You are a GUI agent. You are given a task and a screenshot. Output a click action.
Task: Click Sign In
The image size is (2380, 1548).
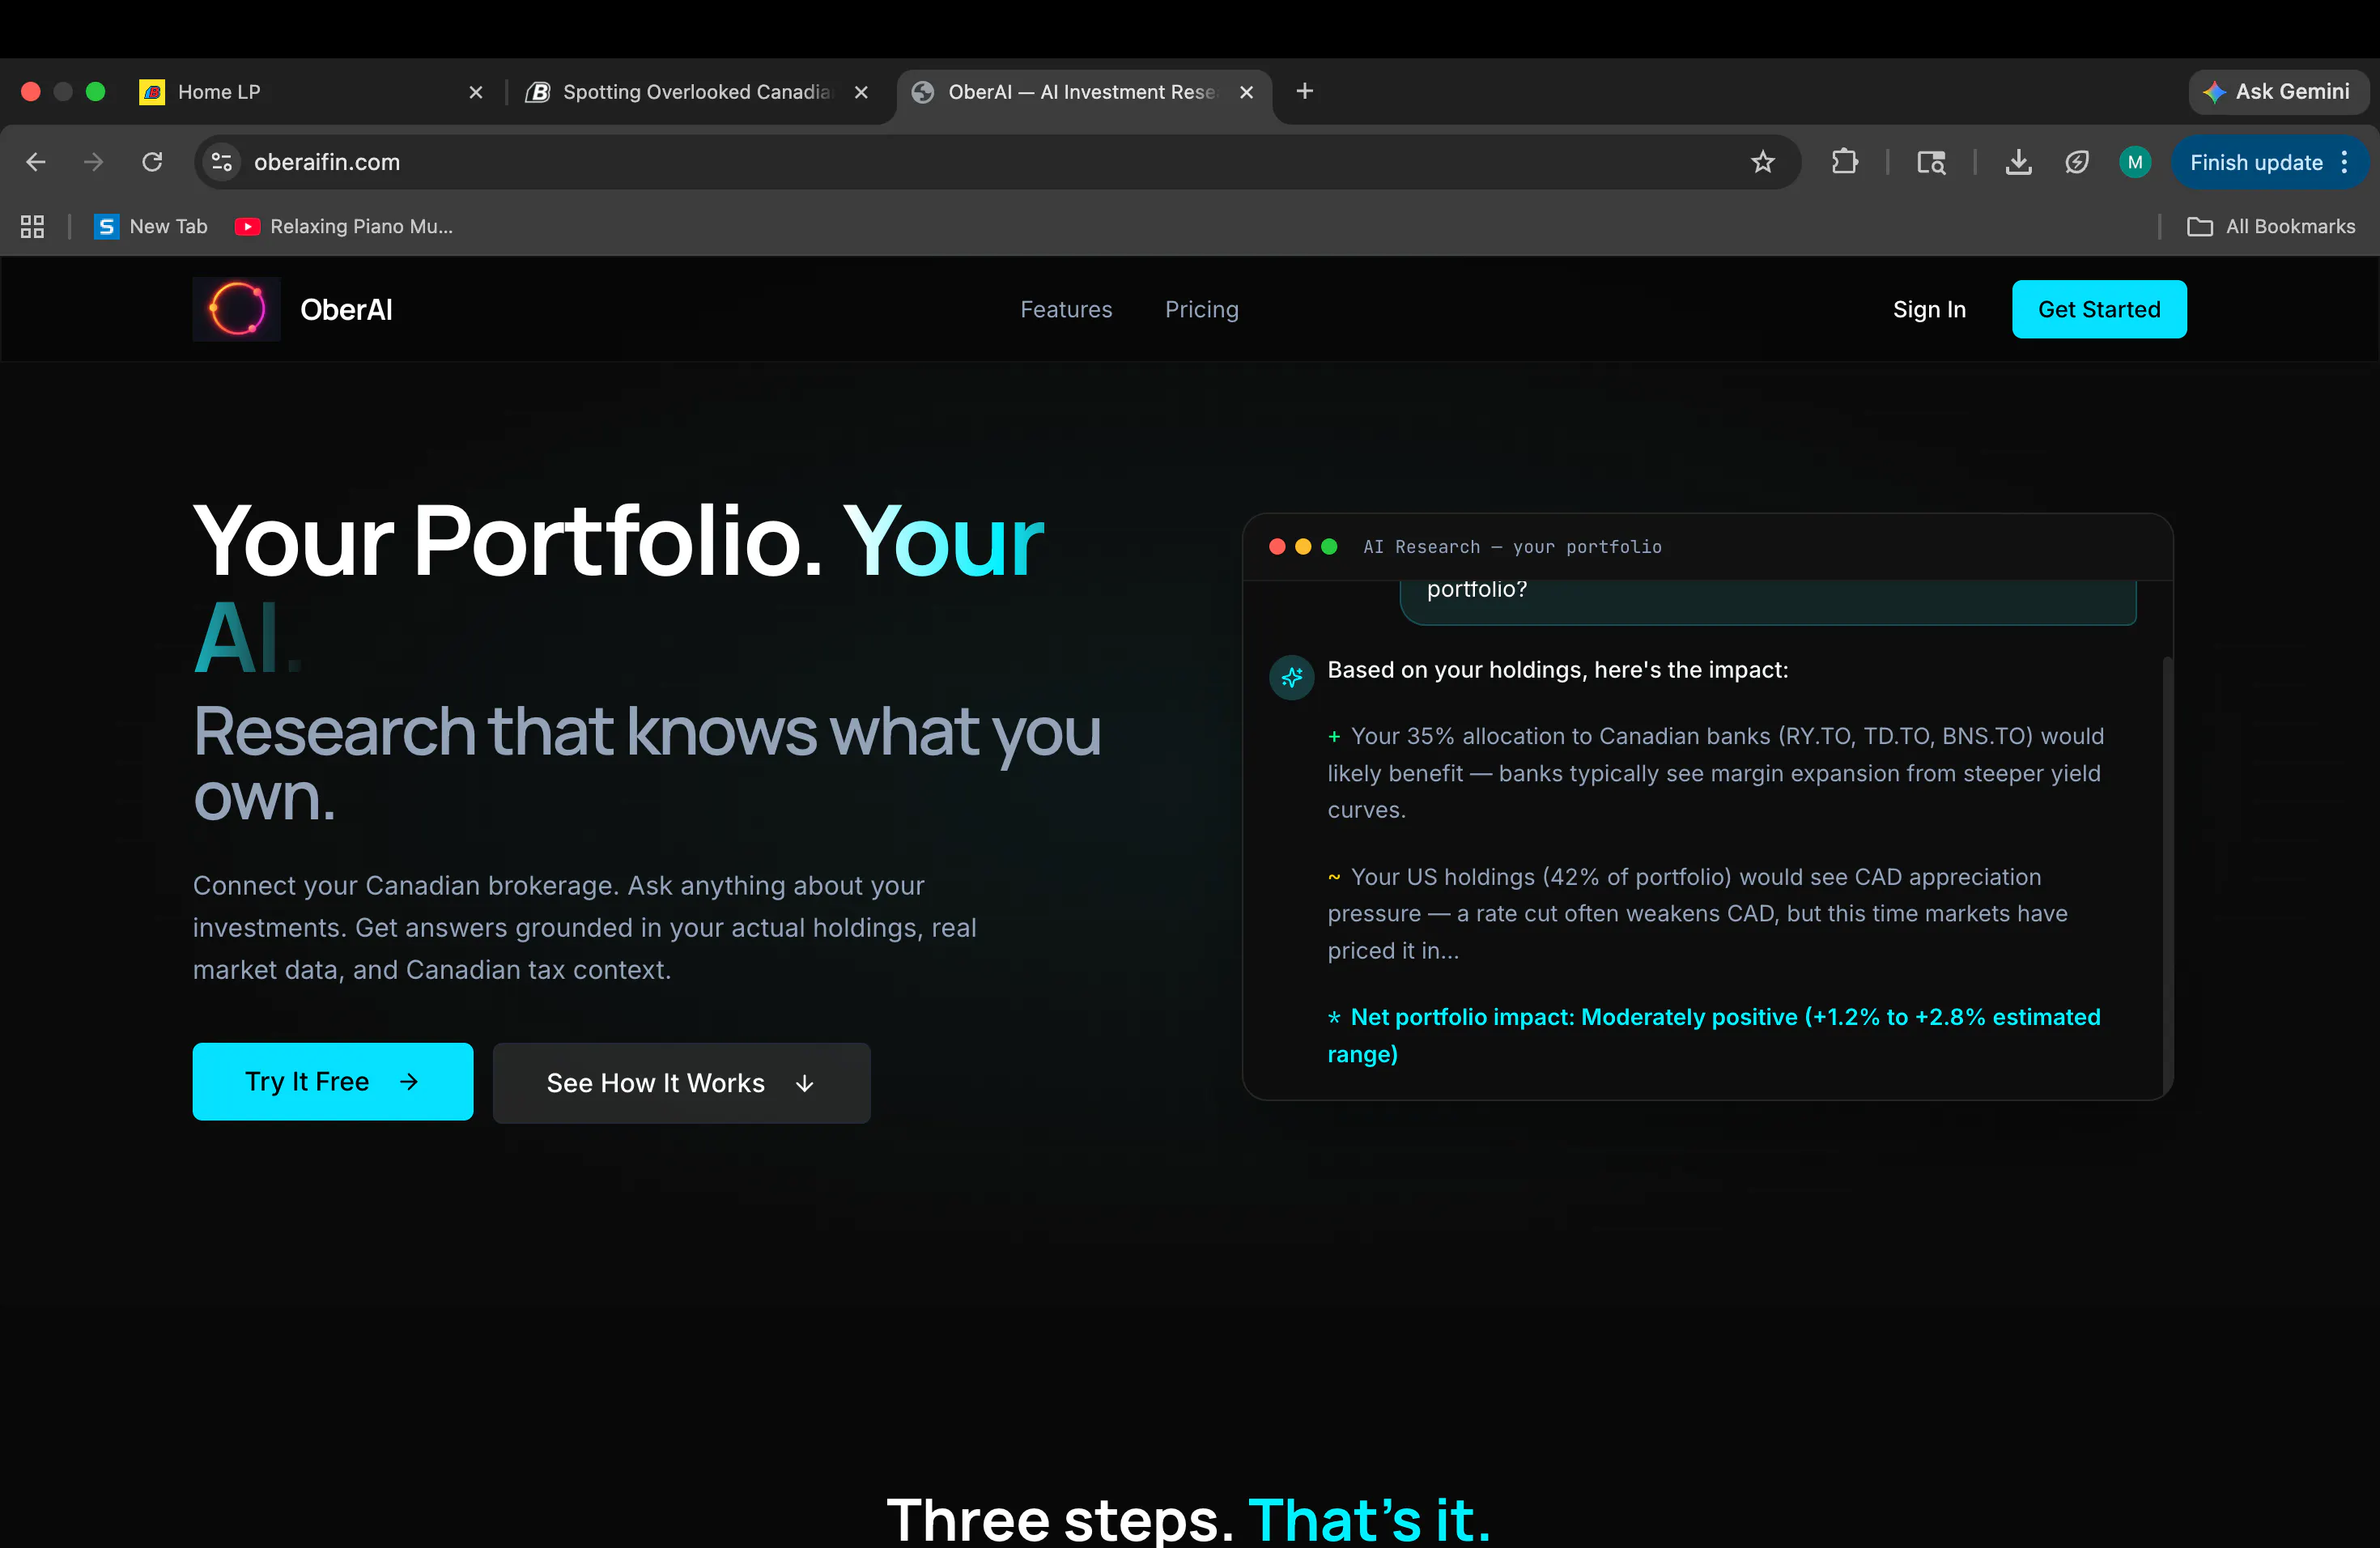click(1929, 310)
